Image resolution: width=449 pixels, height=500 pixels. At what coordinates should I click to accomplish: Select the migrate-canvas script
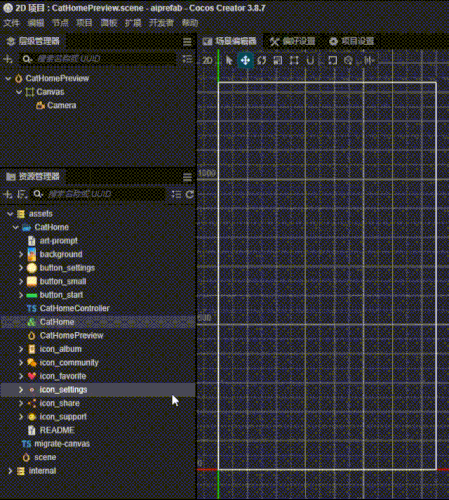click(x=62, y=444)
